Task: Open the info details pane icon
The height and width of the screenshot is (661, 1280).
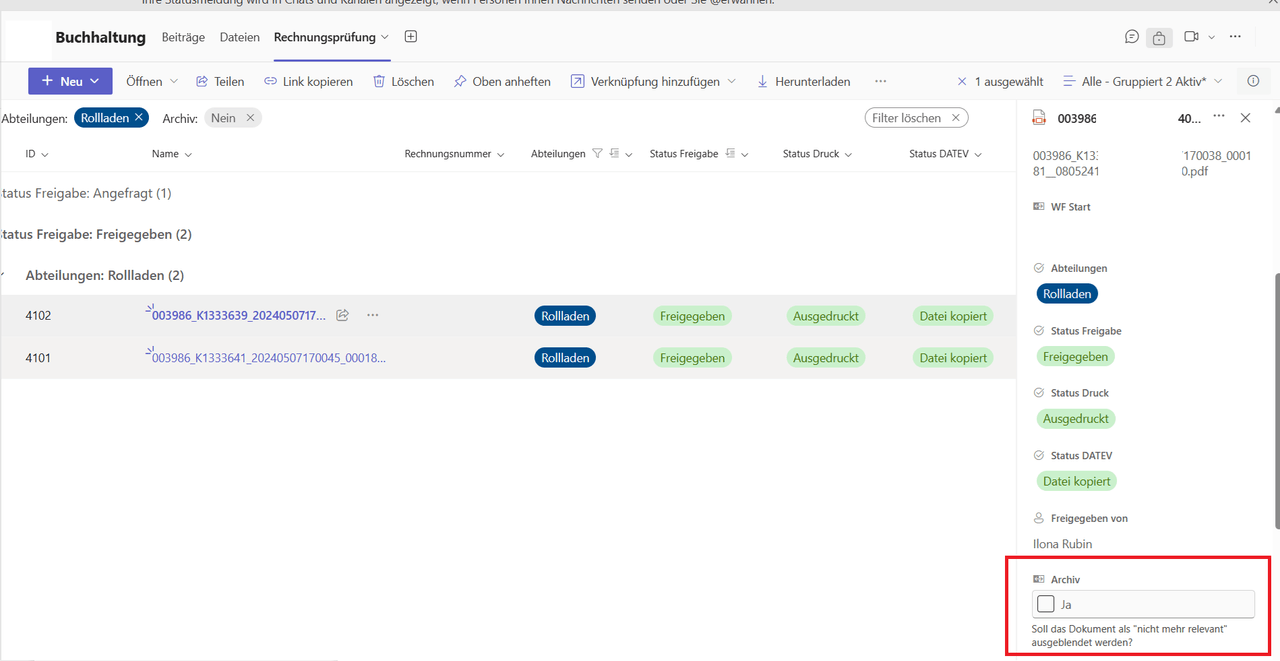Action: click(1253, 81)
